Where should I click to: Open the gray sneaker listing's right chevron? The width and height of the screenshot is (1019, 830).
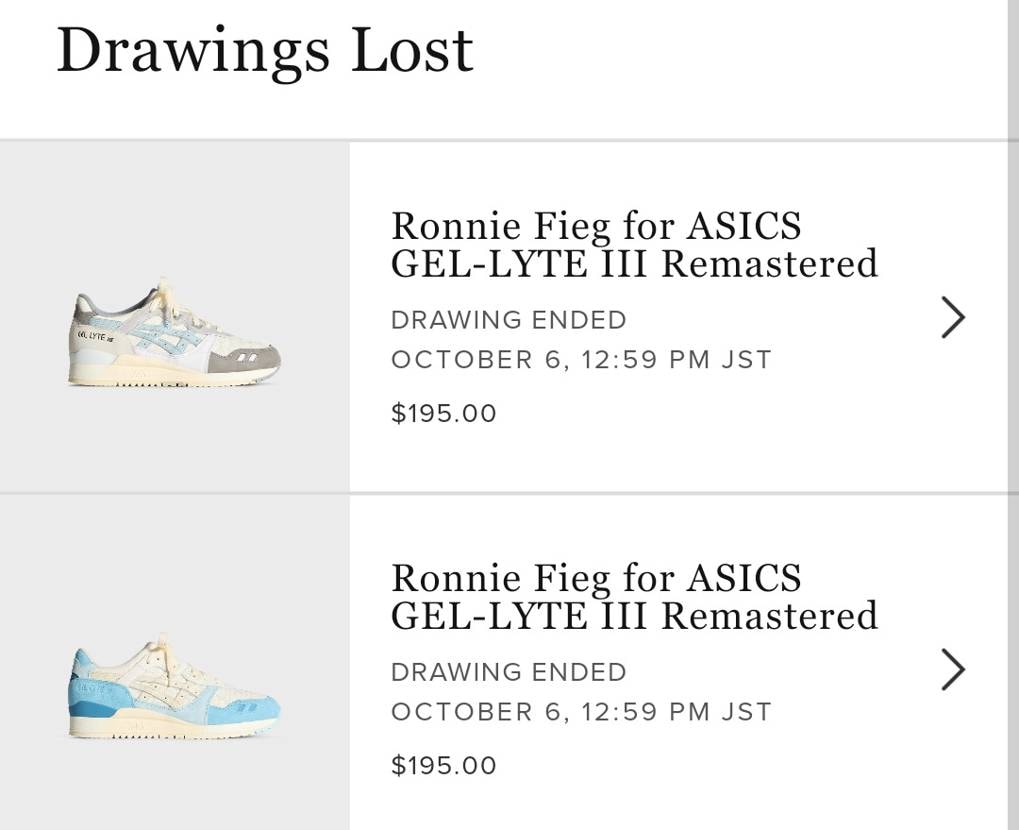coord(953,318)
